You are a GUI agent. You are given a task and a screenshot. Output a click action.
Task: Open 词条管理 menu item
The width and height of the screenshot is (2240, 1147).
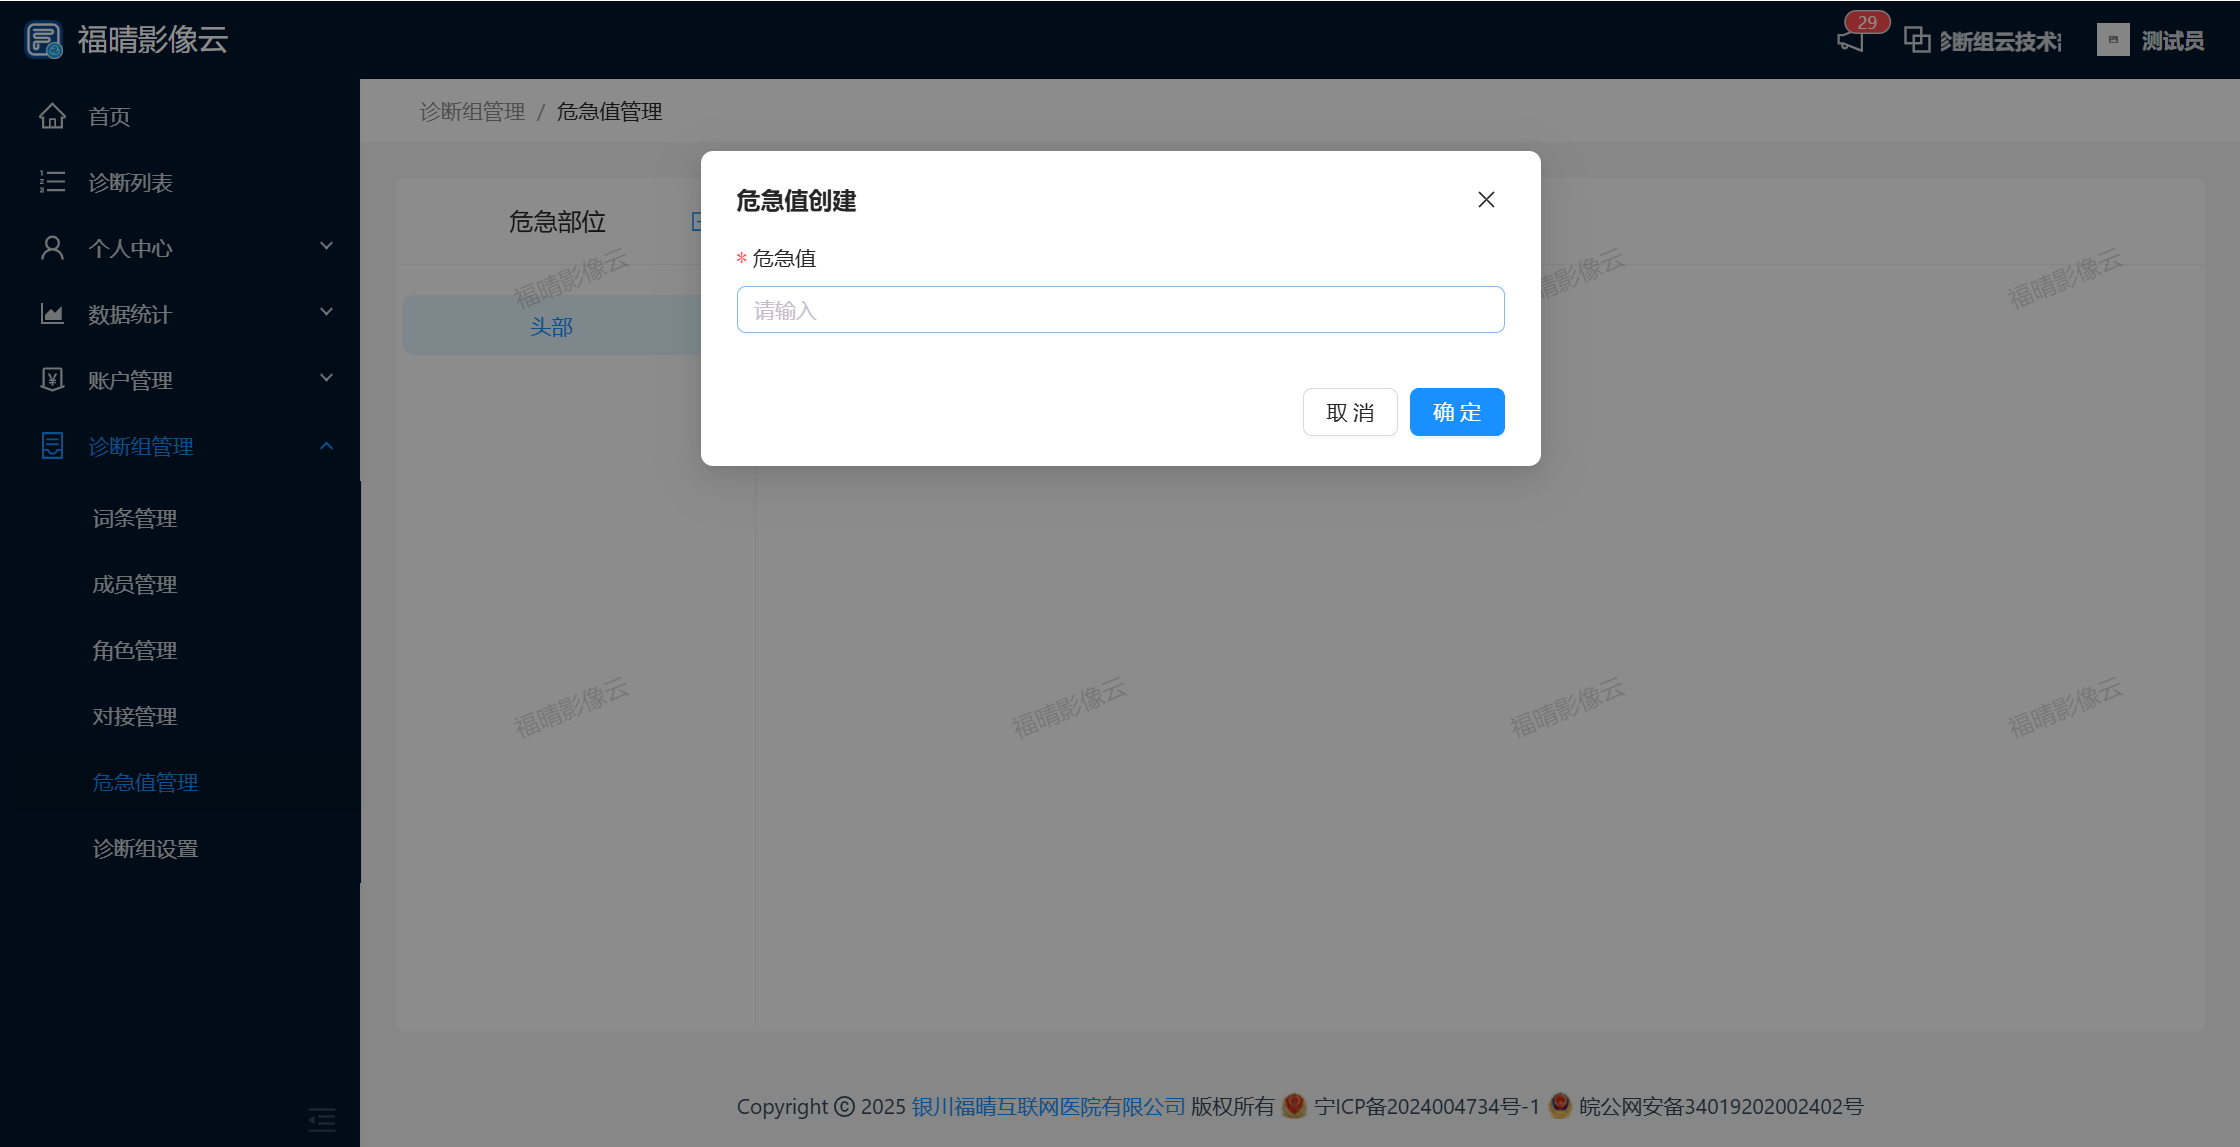click(x=135, y=518)
